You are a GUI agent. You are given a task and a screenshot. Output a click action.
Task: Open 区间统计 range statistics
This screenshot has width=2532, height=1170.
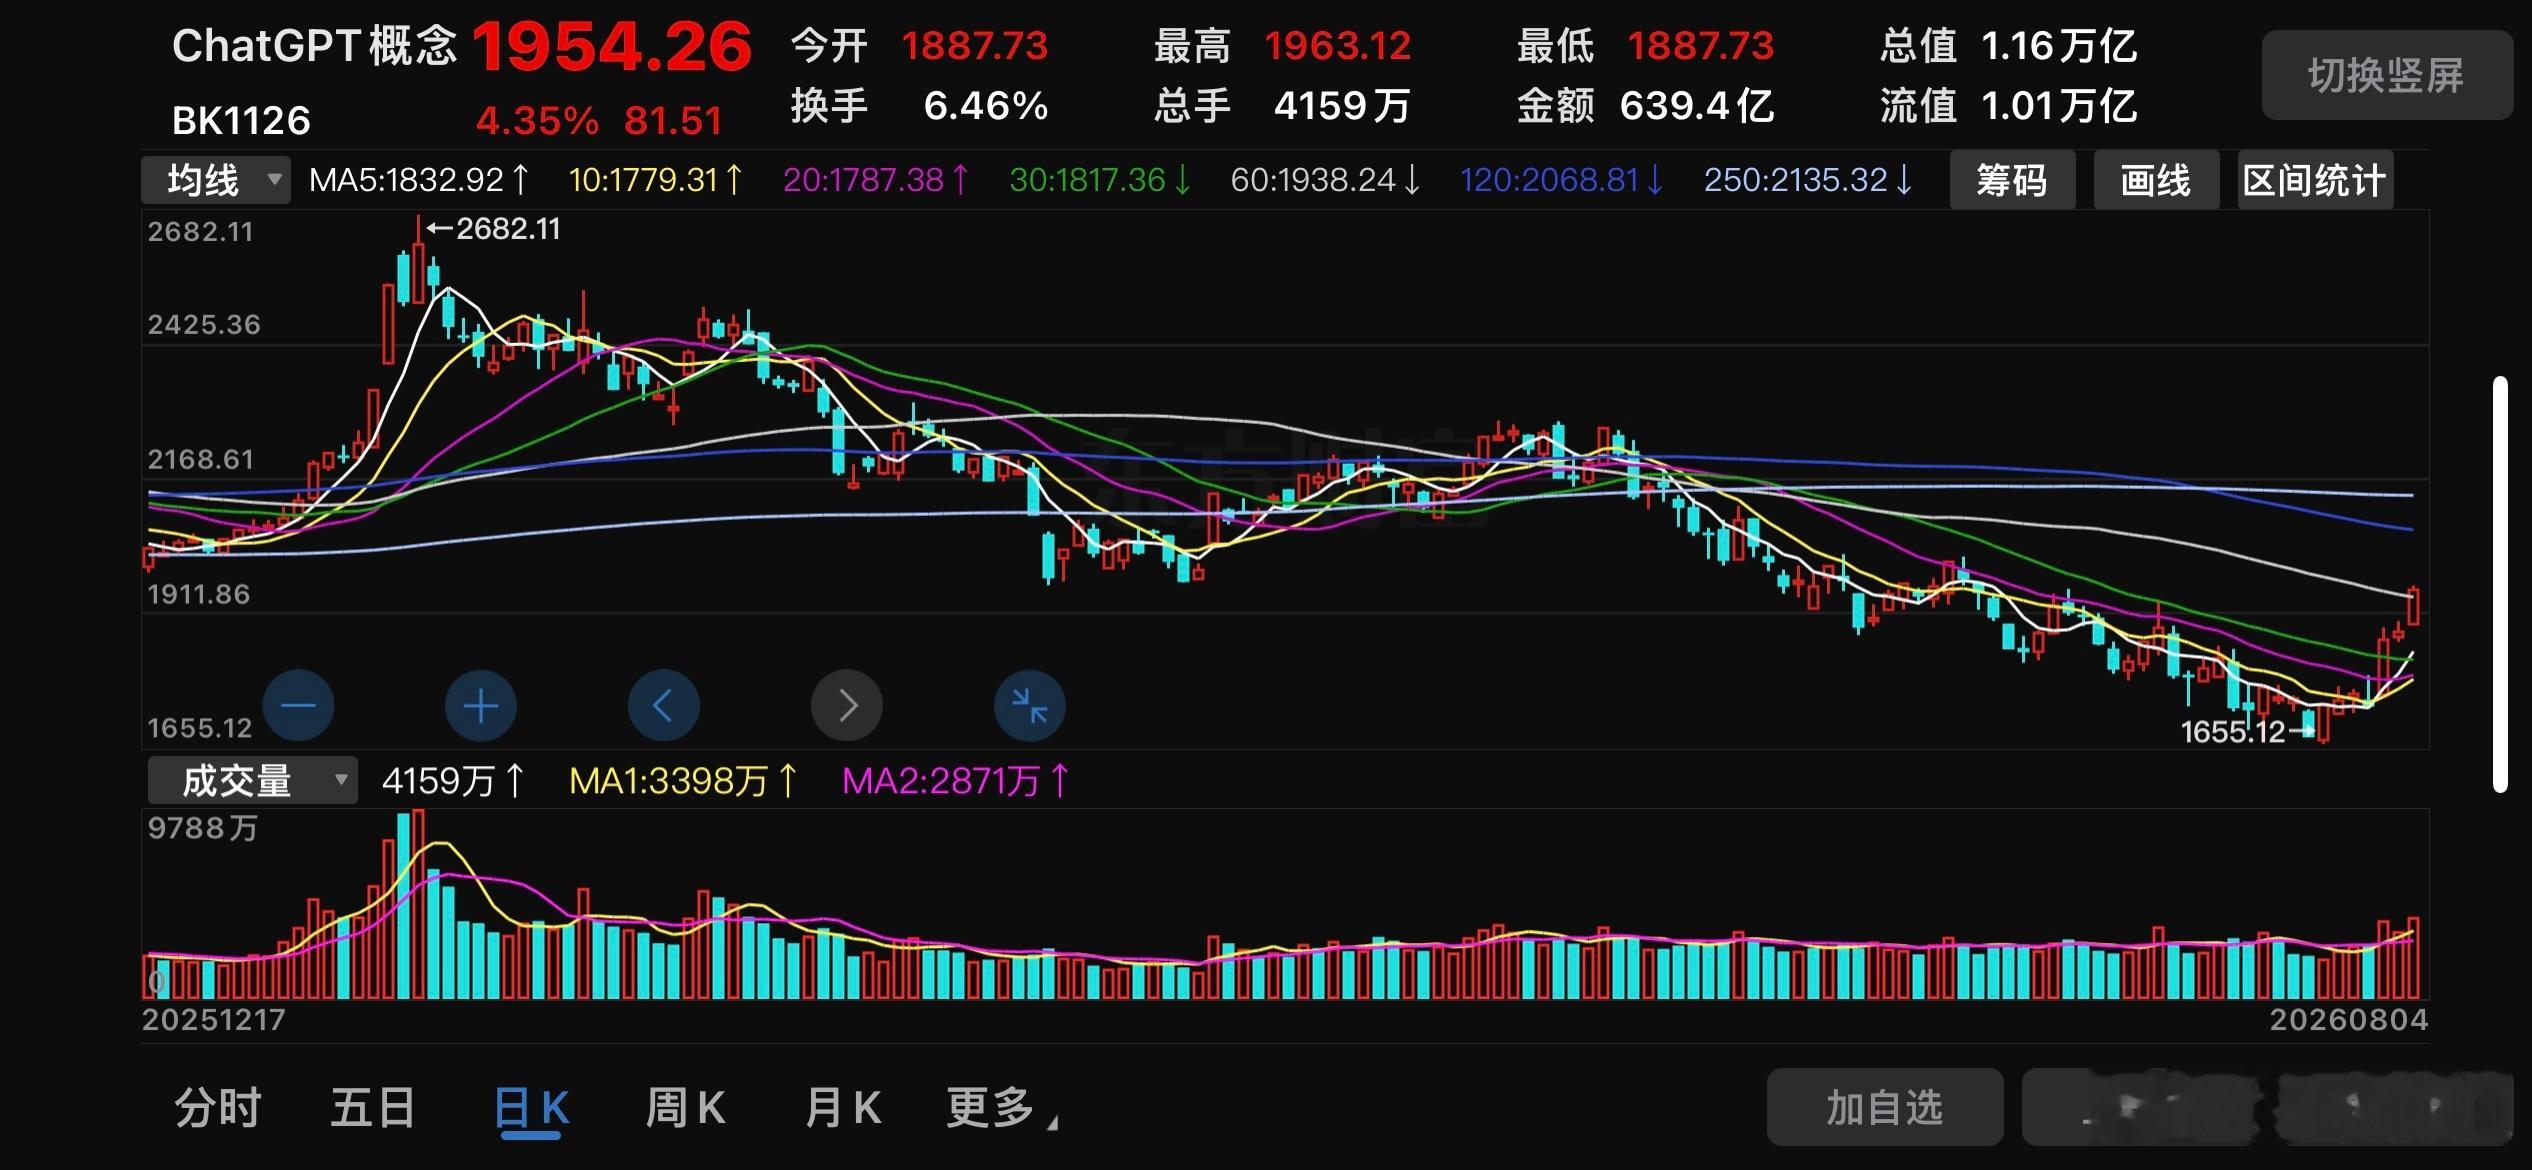click(2315, 180)
